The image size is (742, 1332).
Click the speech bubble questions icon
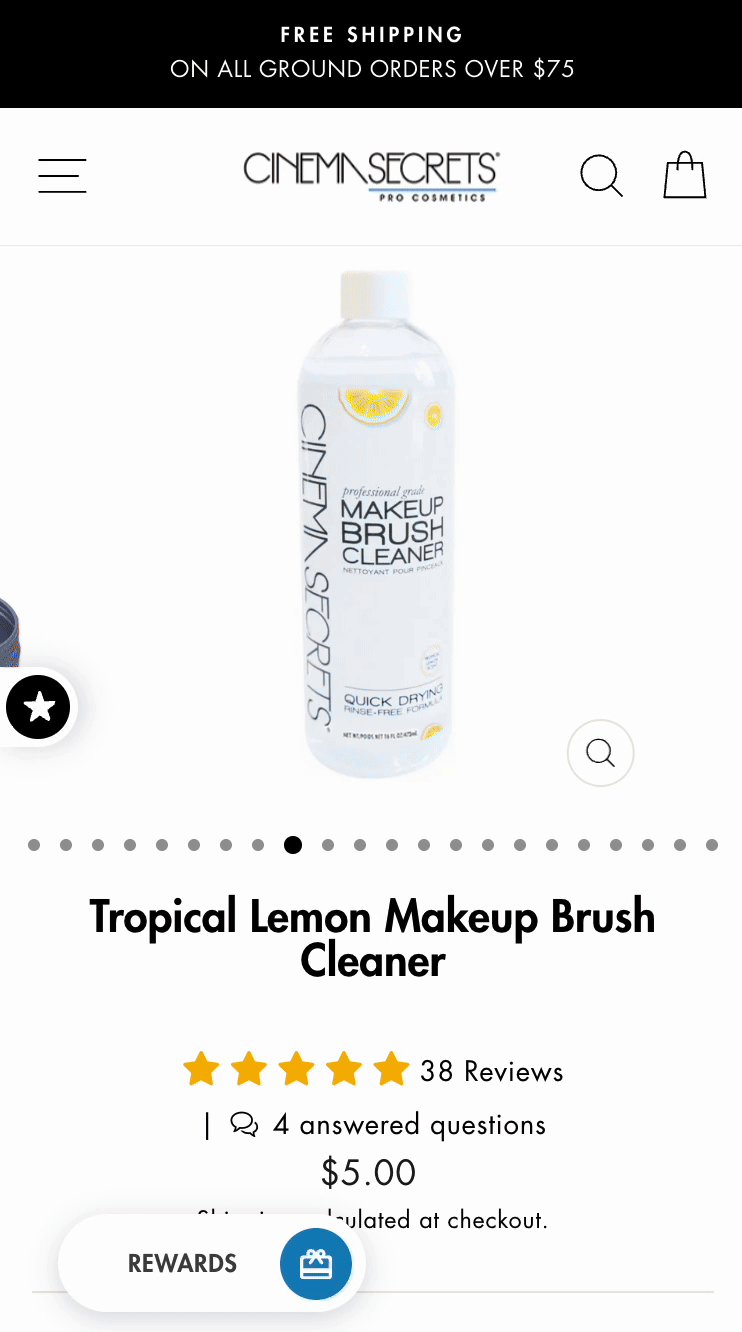click(244, 1124)
